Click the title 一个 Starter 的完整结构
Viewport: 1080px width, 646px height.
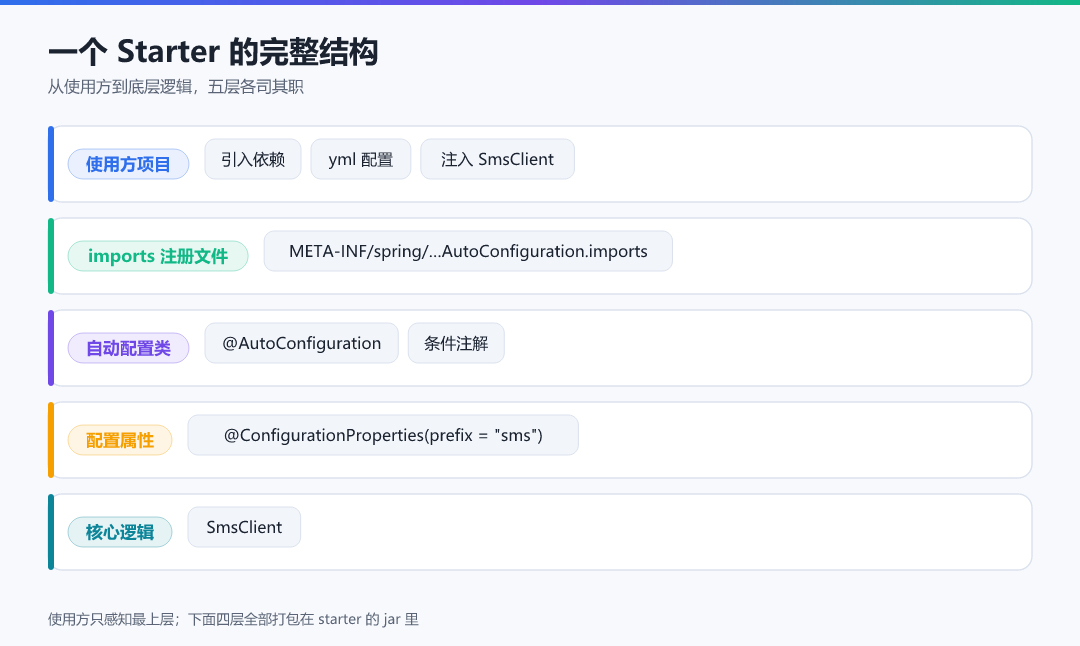213,52
